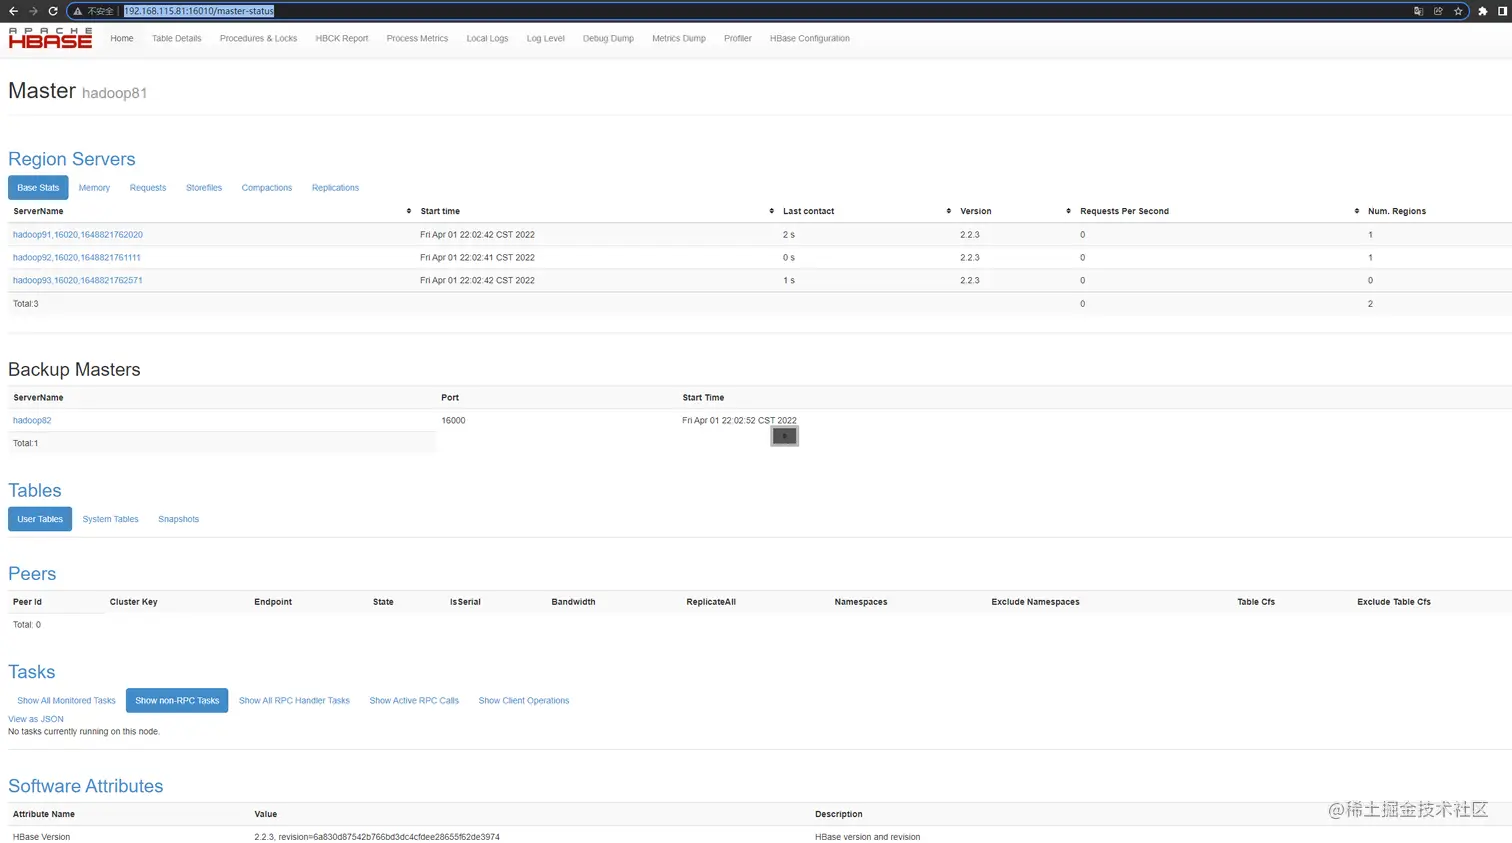This screenshot has width=1512, height=843.
Task: Open Table Details in the nav bar
Action: click(x=177, y=38)
